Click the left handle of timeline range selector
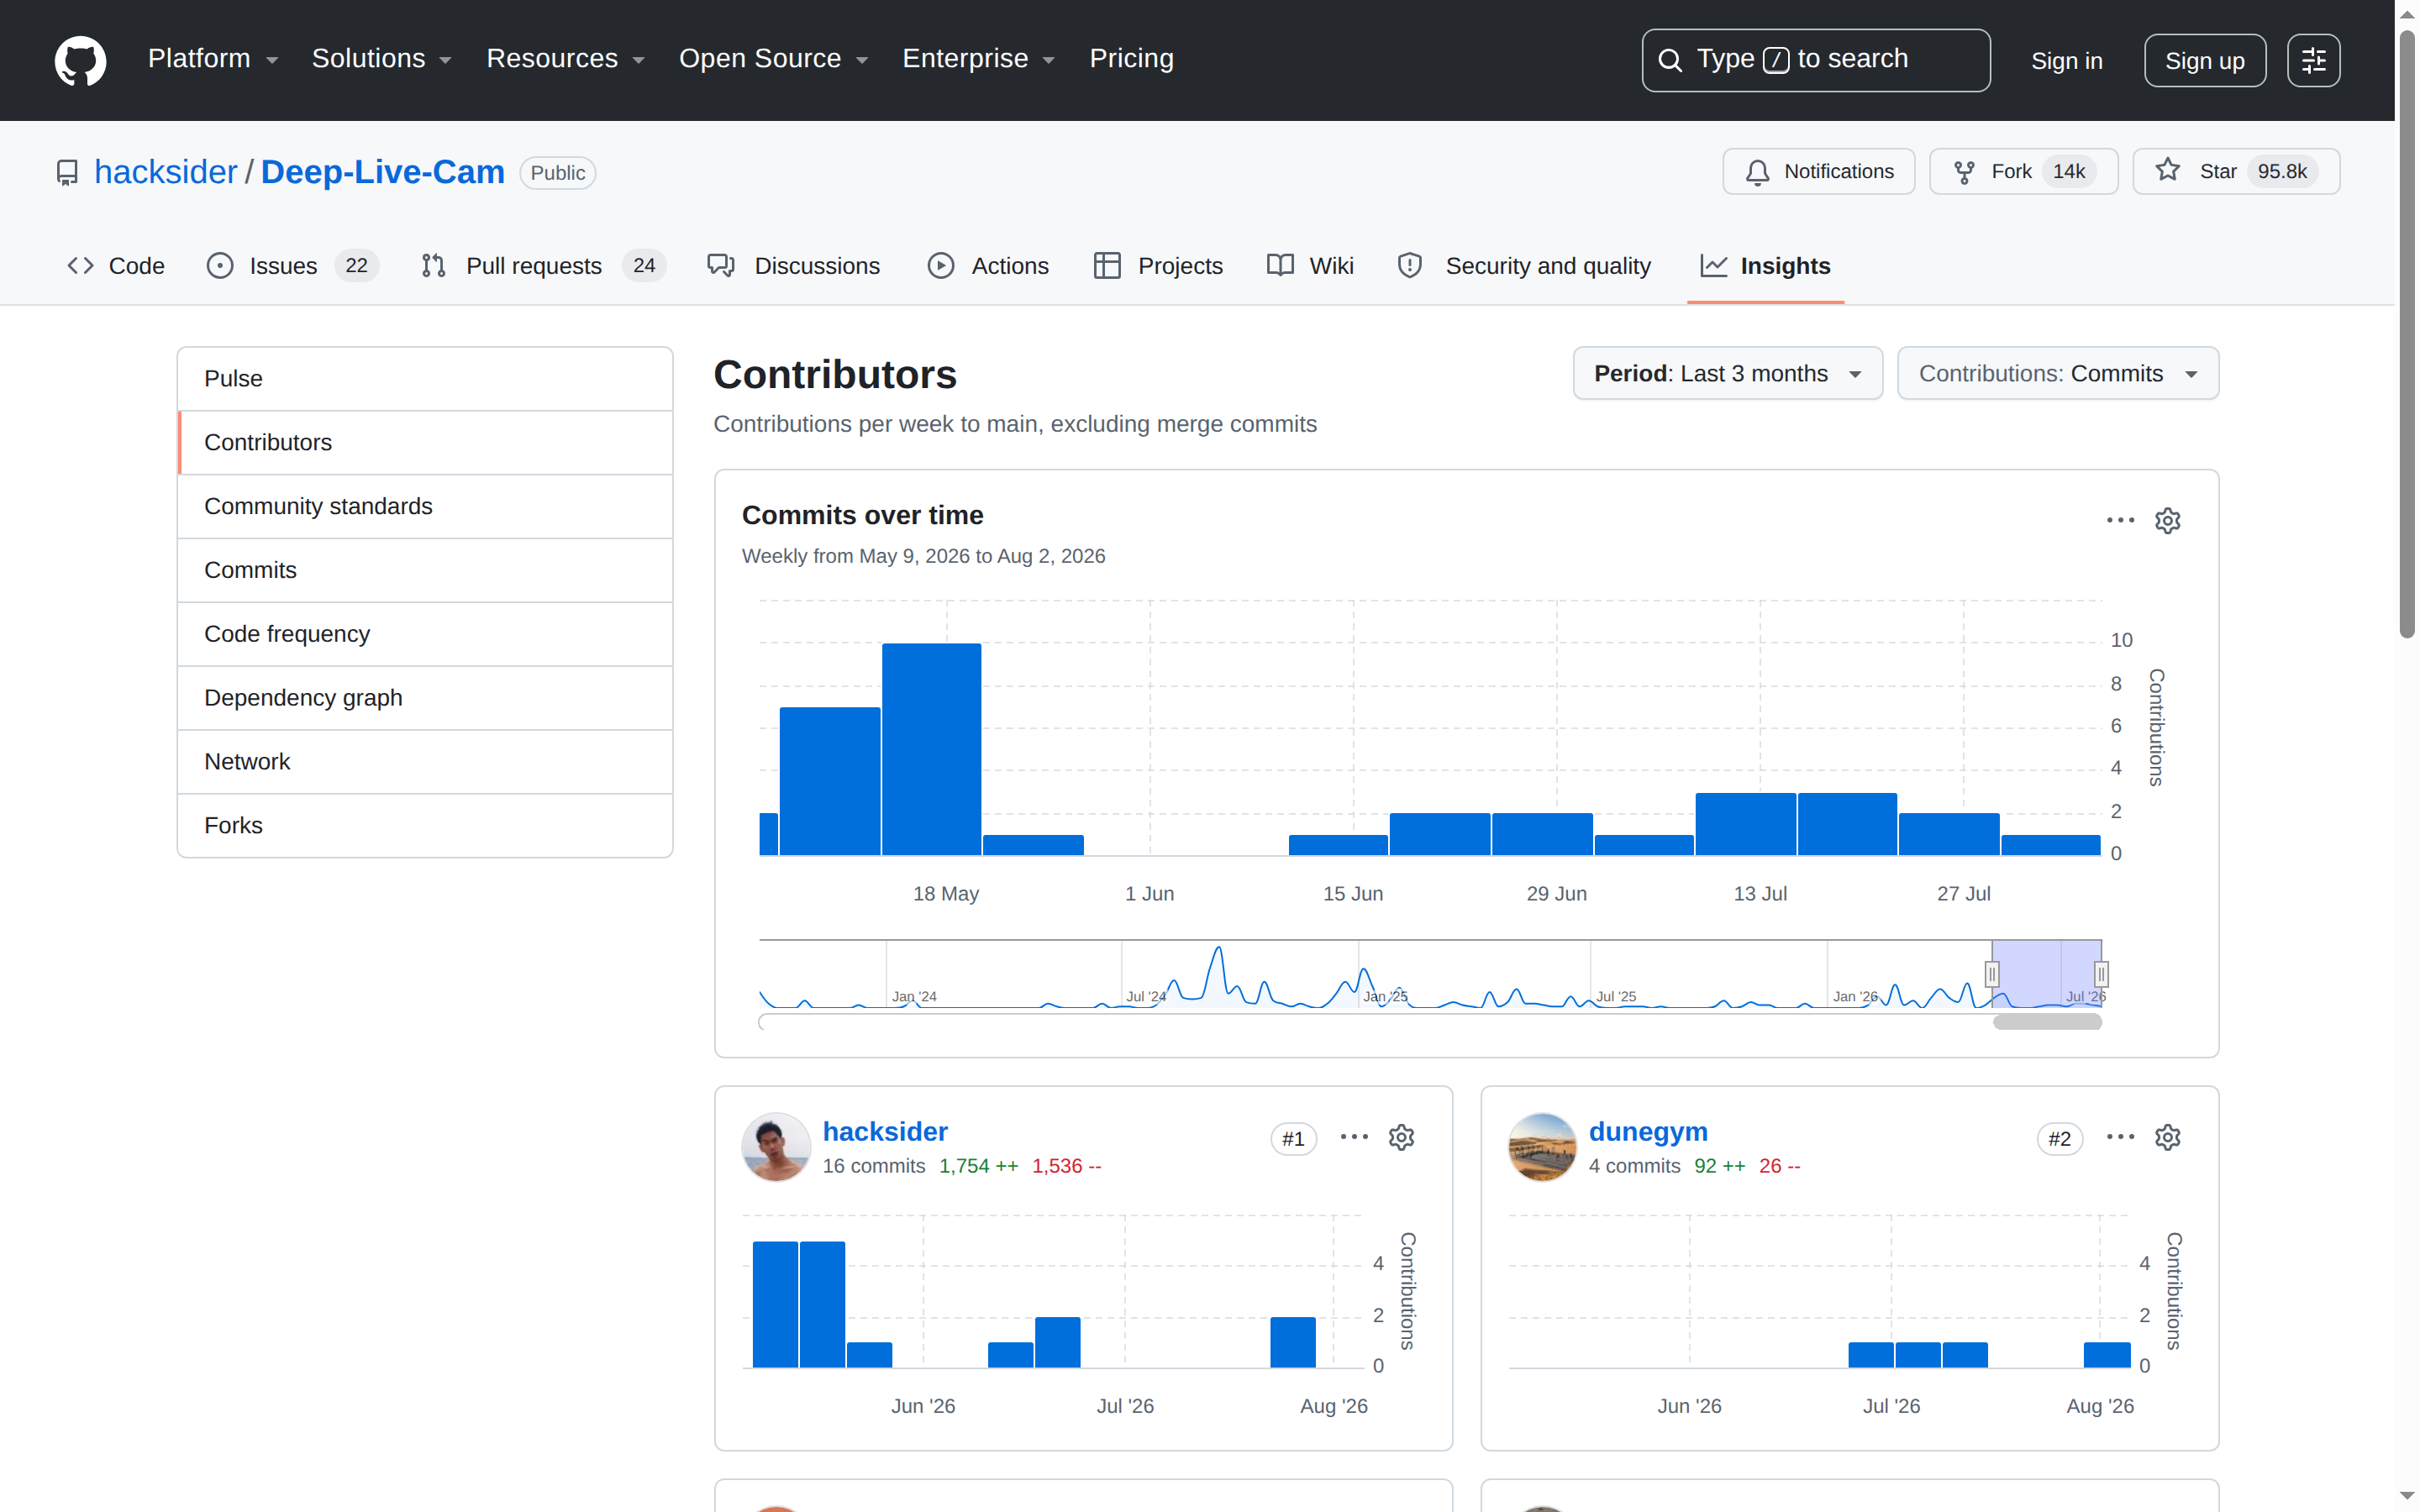2420x1512 pixels. [x=1991, y=974]
